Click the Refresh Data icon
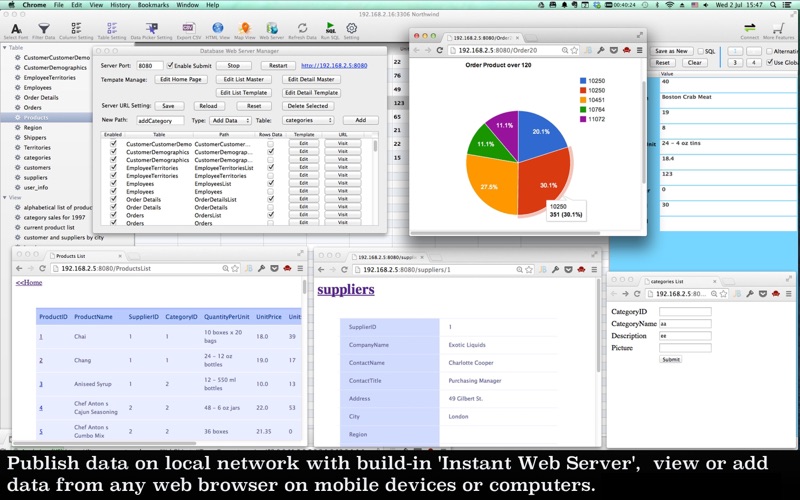 pyautogui.click(x=302, y=28)
